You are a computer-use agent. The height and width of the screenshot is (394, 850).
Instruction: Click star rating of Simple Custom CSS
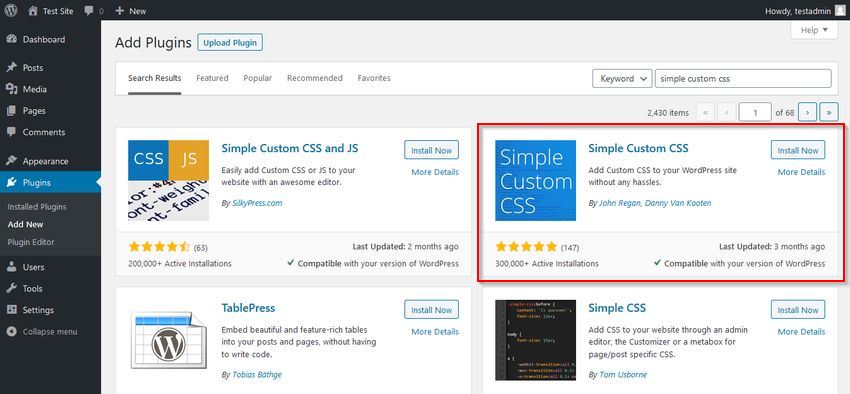526,247
